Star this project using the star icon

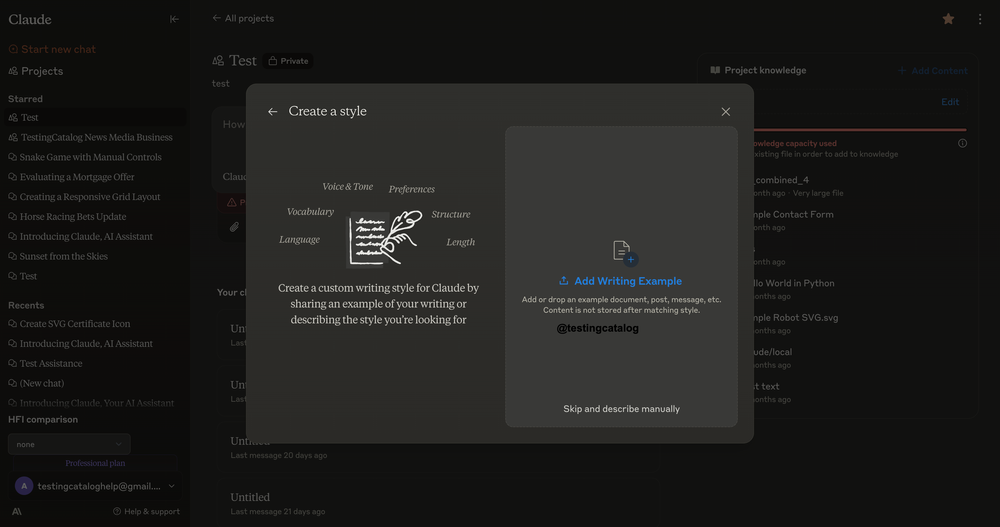coord(948,19)
